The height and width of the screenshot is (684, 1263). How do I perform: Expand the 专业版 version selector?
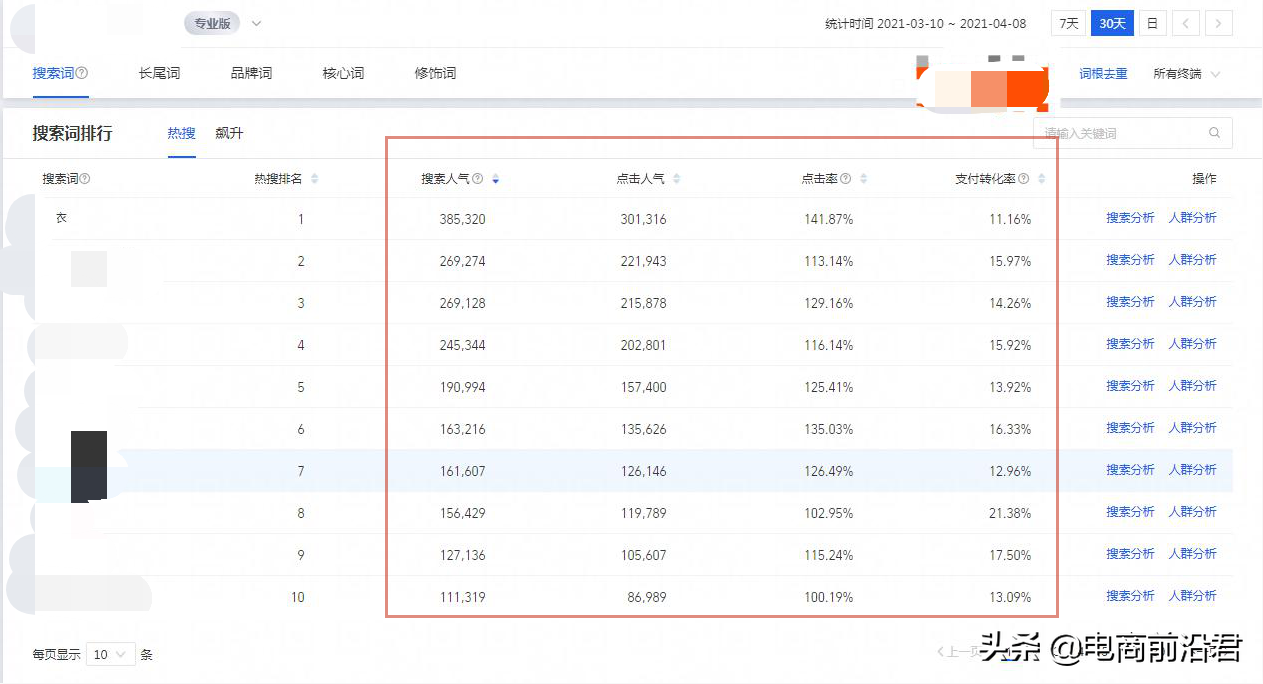256,22
